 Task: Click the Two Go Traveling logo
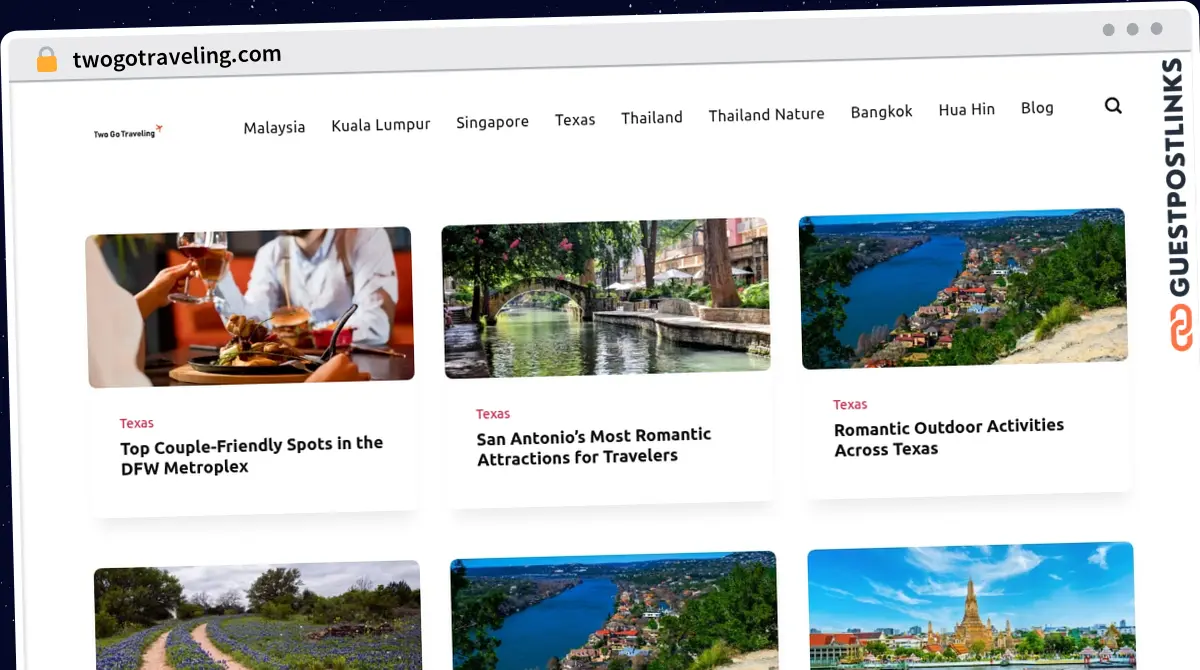[128, 132]
